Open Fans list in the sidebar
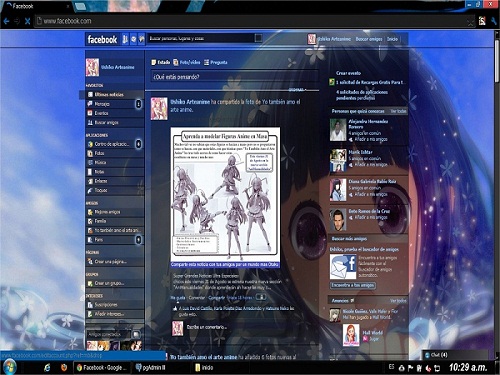 pos(115,240)
